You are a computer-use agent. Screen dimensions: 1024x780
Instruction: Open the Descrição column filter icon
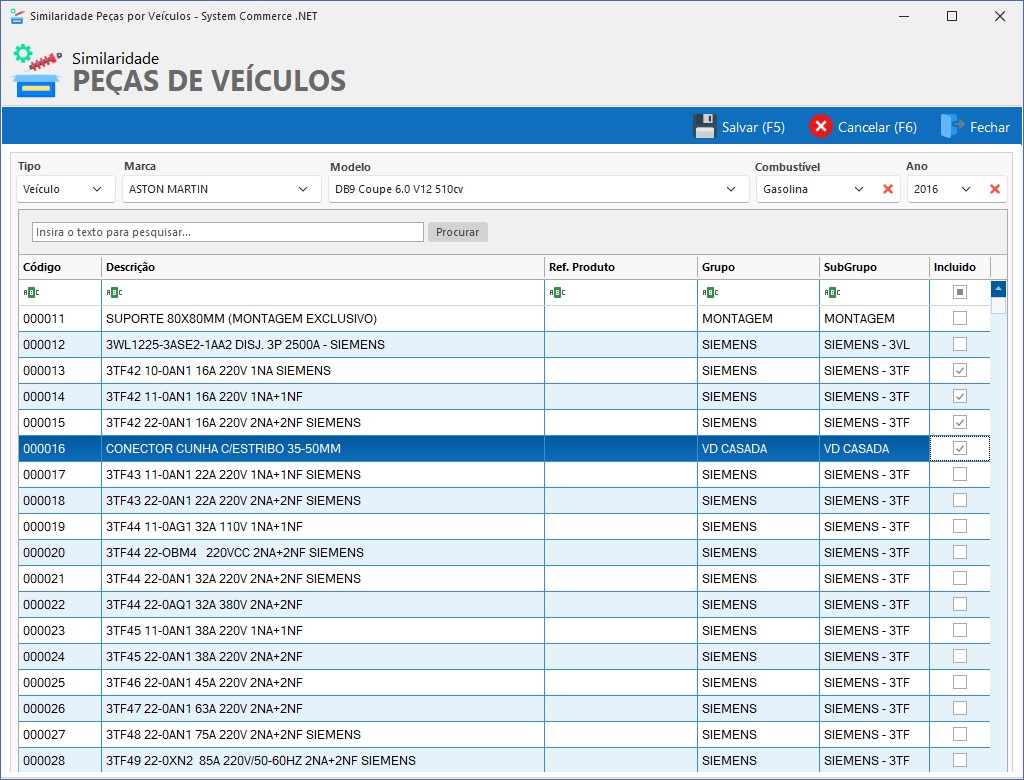click(115, 293)
